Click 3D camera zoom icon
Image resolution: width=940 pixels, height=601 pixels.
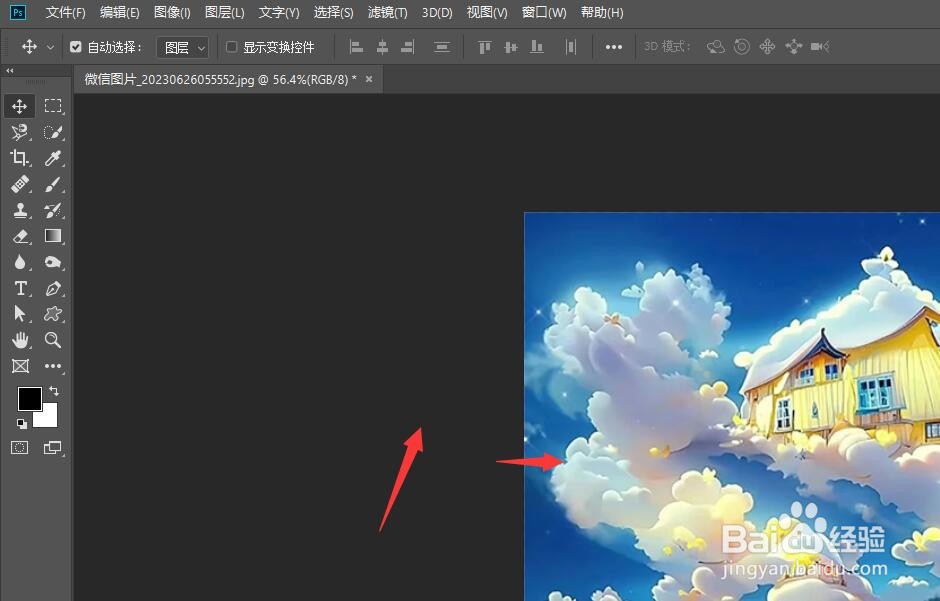click(x=820, y=47)
